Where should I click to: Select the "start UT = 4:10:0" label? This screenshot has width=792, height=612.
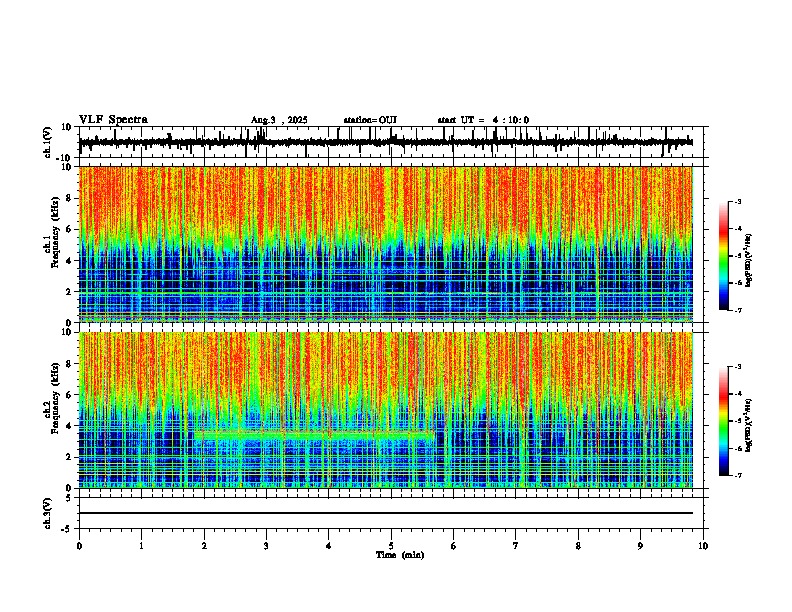point(483,120)
